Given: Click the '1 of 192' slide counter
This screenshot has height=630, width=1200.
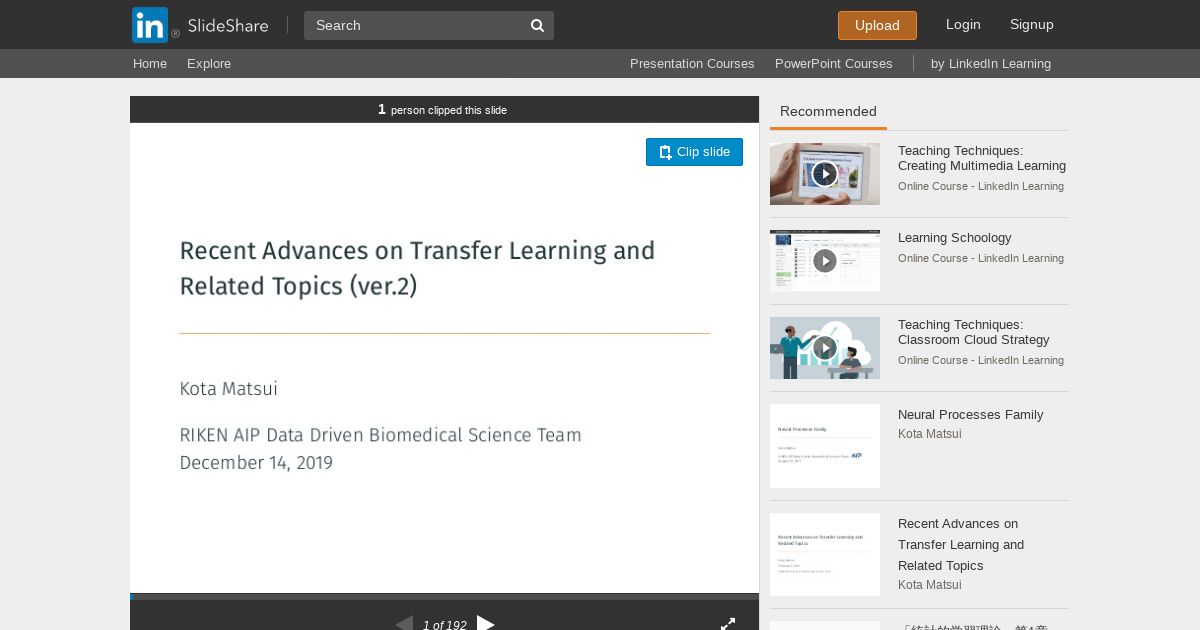Looking at the screenshot, I should [445, 625].
